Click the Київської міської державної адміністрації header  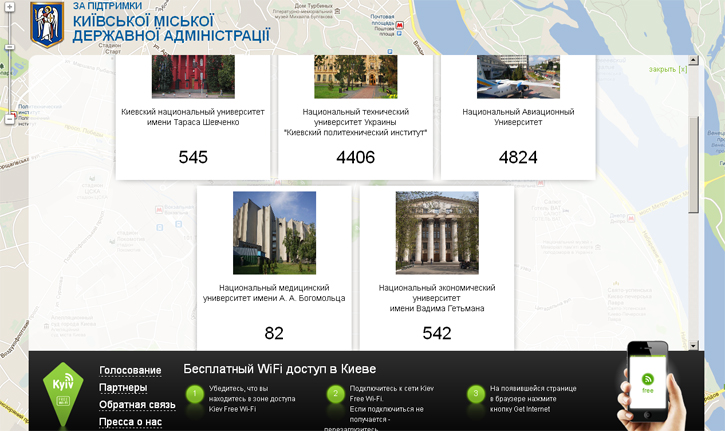pyautogui.click(x=171, y=28)
